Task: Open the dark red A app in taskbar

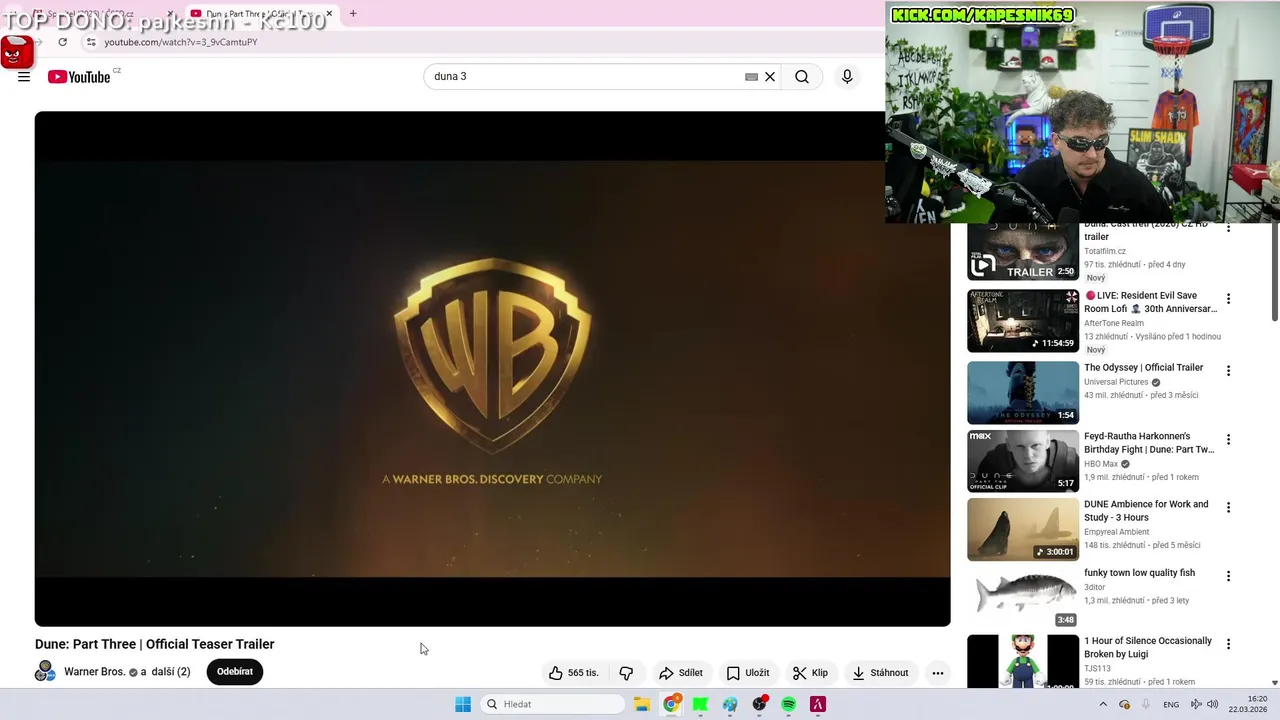Action: click(817, 704)
